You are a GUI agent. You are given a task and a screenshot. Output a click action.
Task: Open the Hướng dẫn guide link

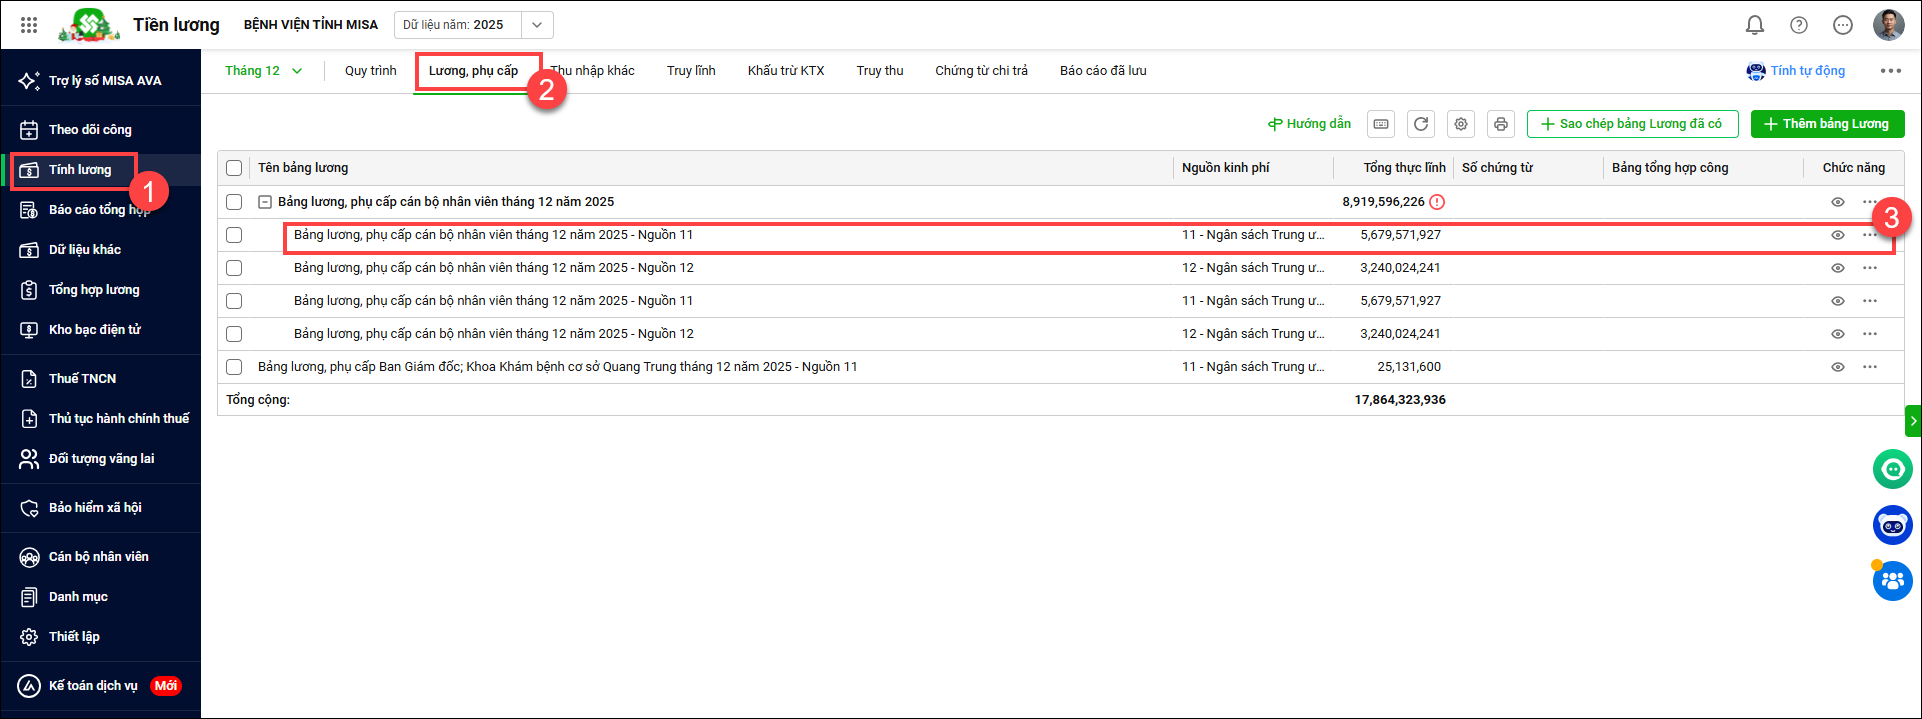(x=1309, y=124)
